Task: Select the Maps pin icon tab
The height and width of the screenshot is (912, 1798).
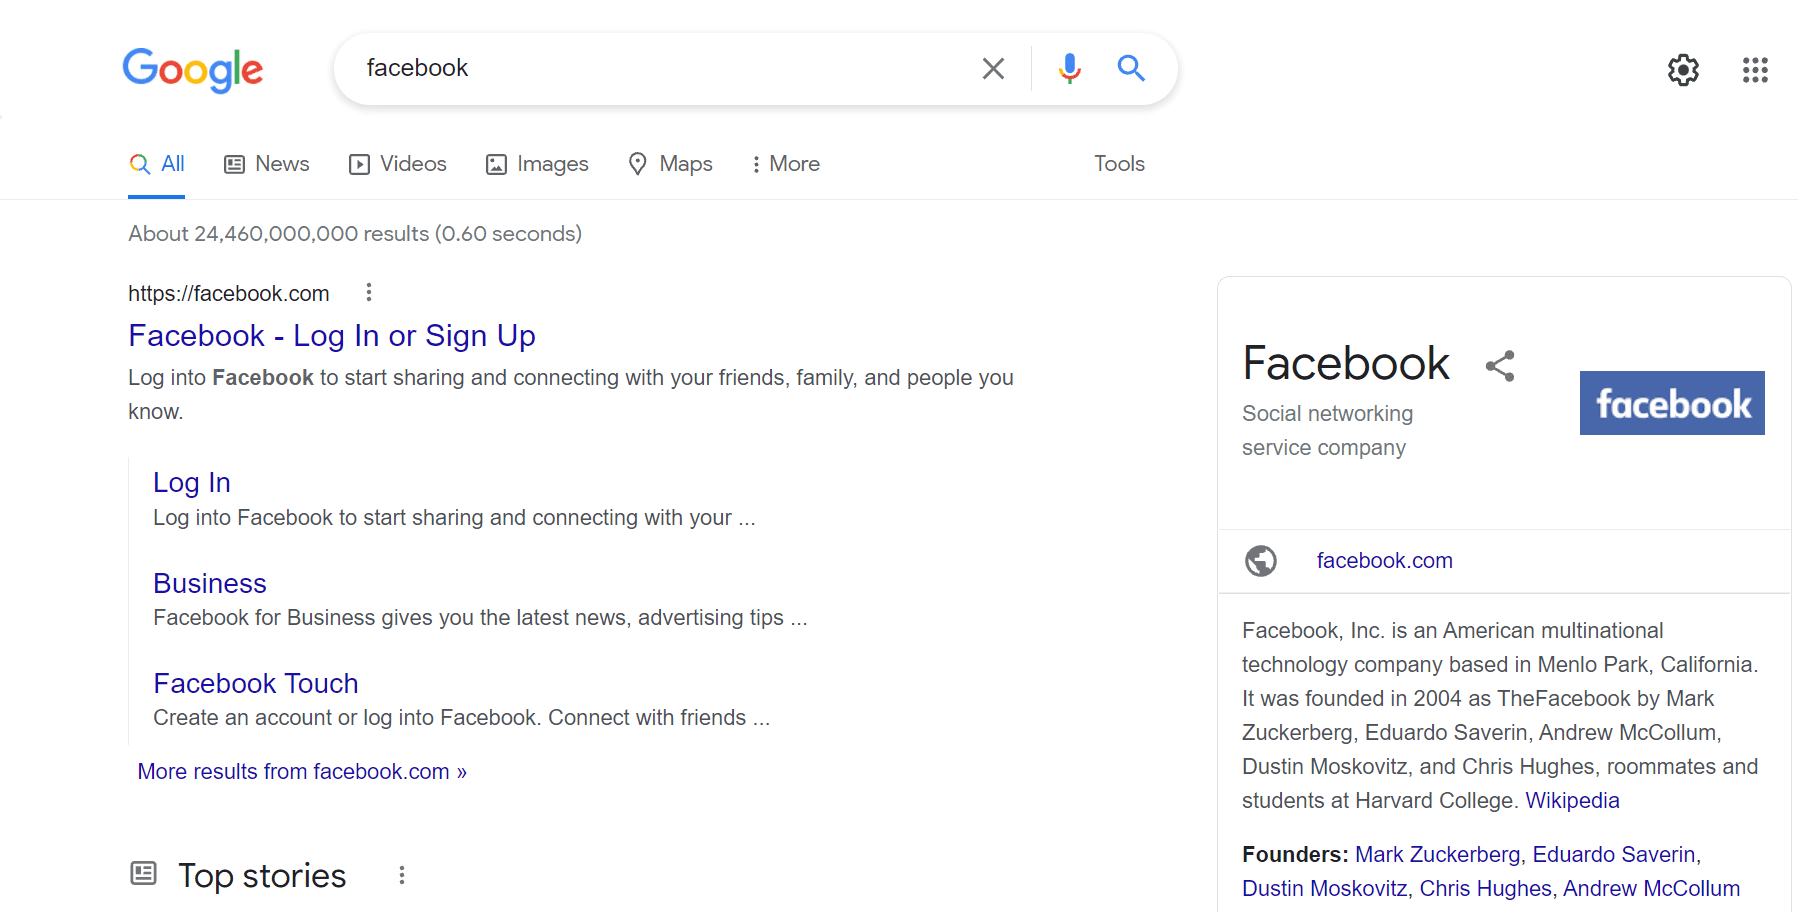Action: pyautogui.click(x=639, y=163)
